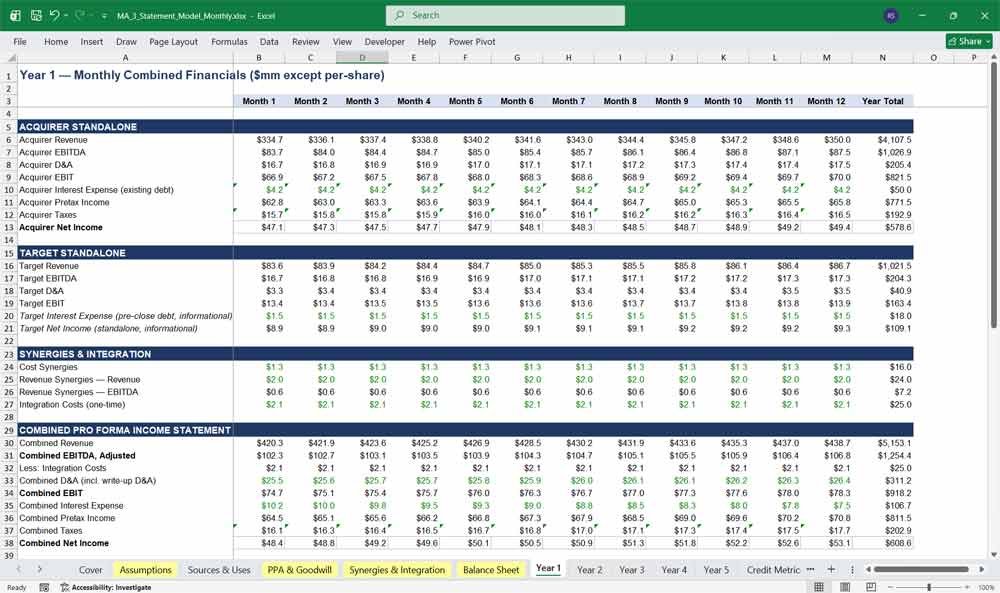The width and height of the screenshot is (1000, 593).
Task: Add a new sheet with plus icon
Action: point(831,569)
